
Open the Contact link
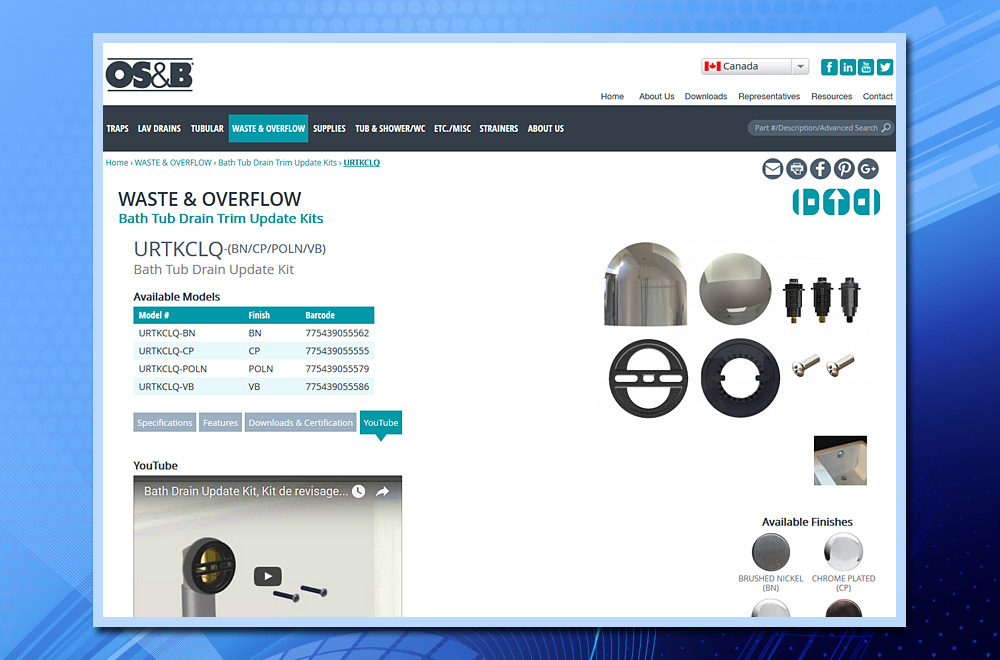878,96
